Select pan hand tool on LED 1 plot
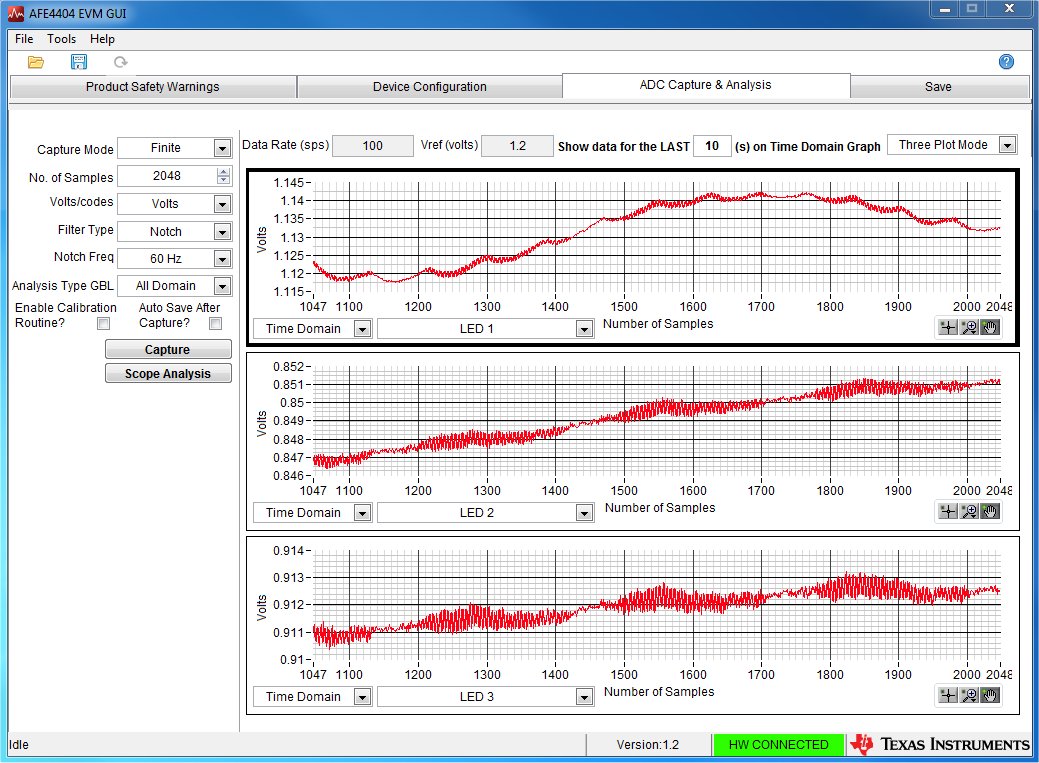The image size is (1039, 763). (989, 327)
